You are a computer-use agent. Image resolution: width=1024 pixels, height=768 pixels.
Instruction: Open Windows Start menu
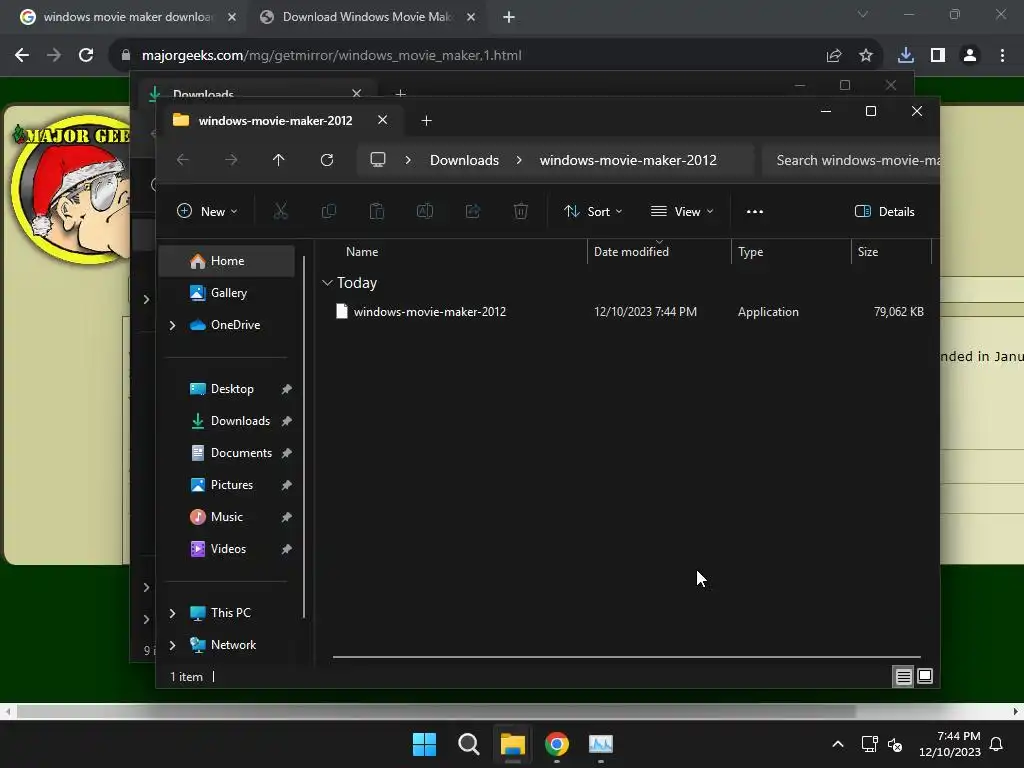(424, 744)
